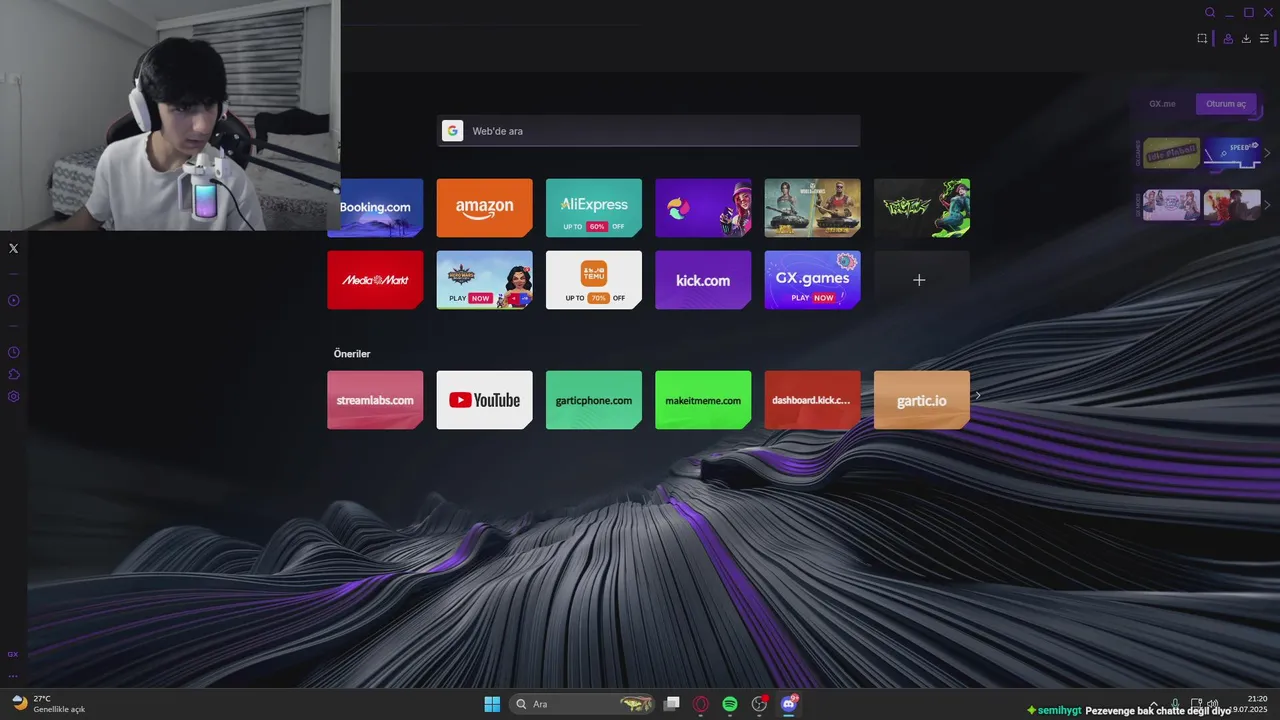The width and height of the screenshot is (1280, 720).
Task: Take a snapshot with the capture icon
Action: (x=1202, y=39)
